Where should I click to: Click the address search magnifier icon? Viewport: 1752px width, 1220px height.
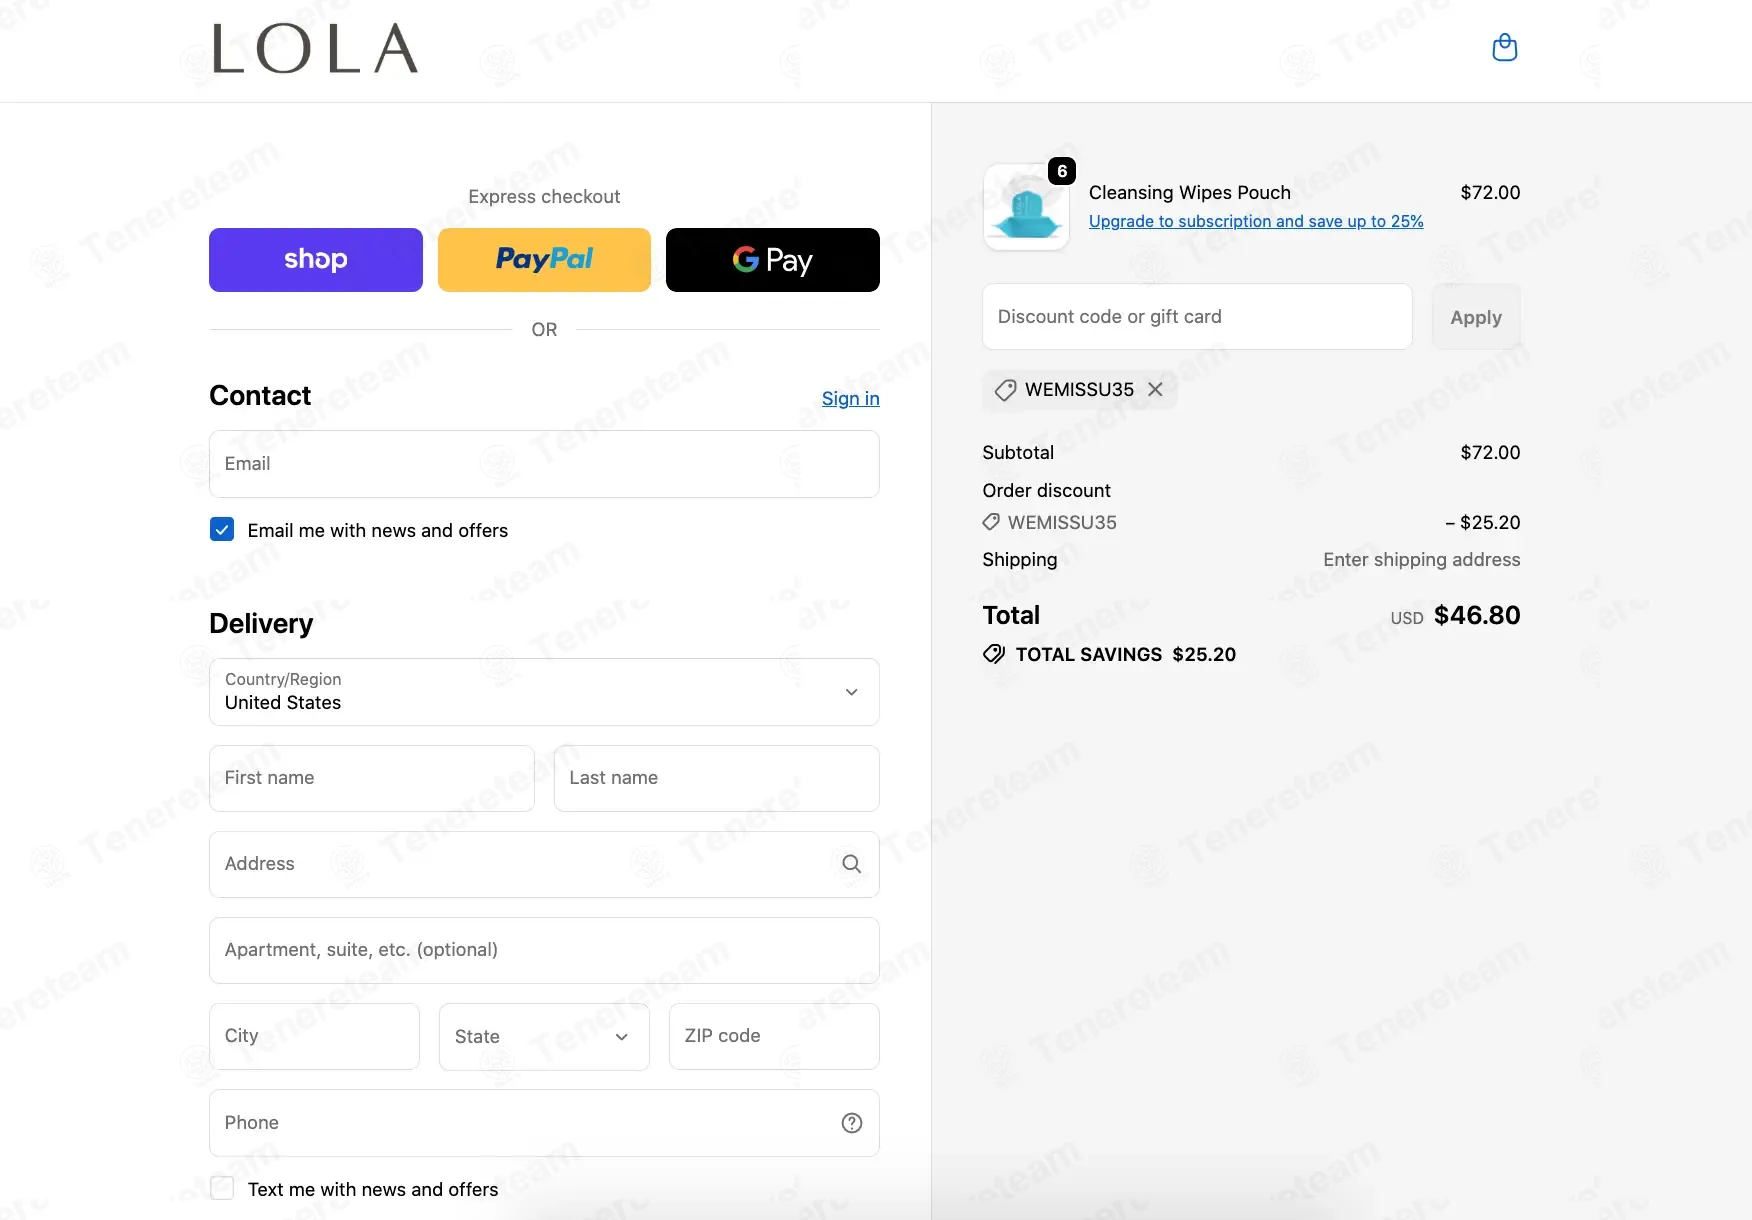tap(851, 864)
